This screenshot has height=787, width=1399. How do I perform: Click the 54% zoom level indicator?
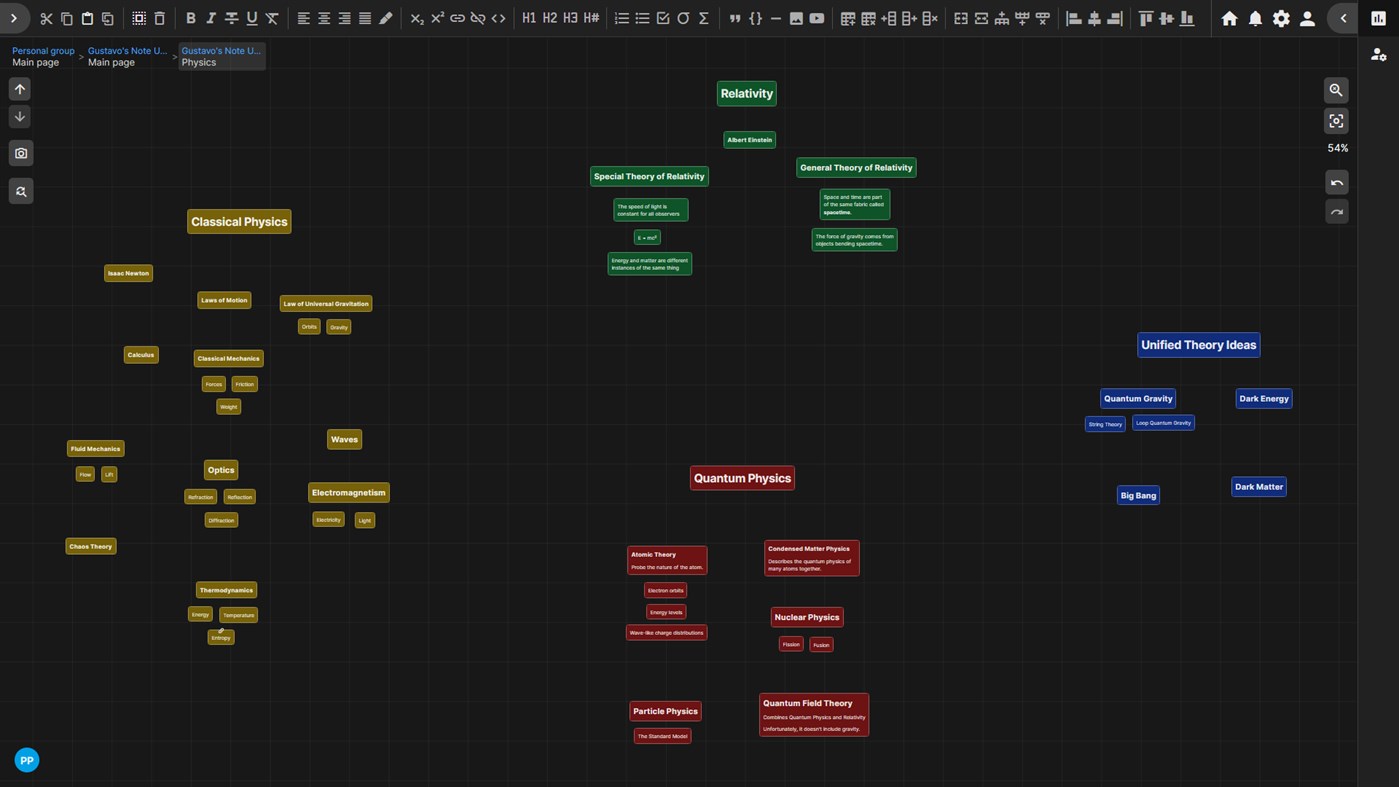coord(1337,147)
